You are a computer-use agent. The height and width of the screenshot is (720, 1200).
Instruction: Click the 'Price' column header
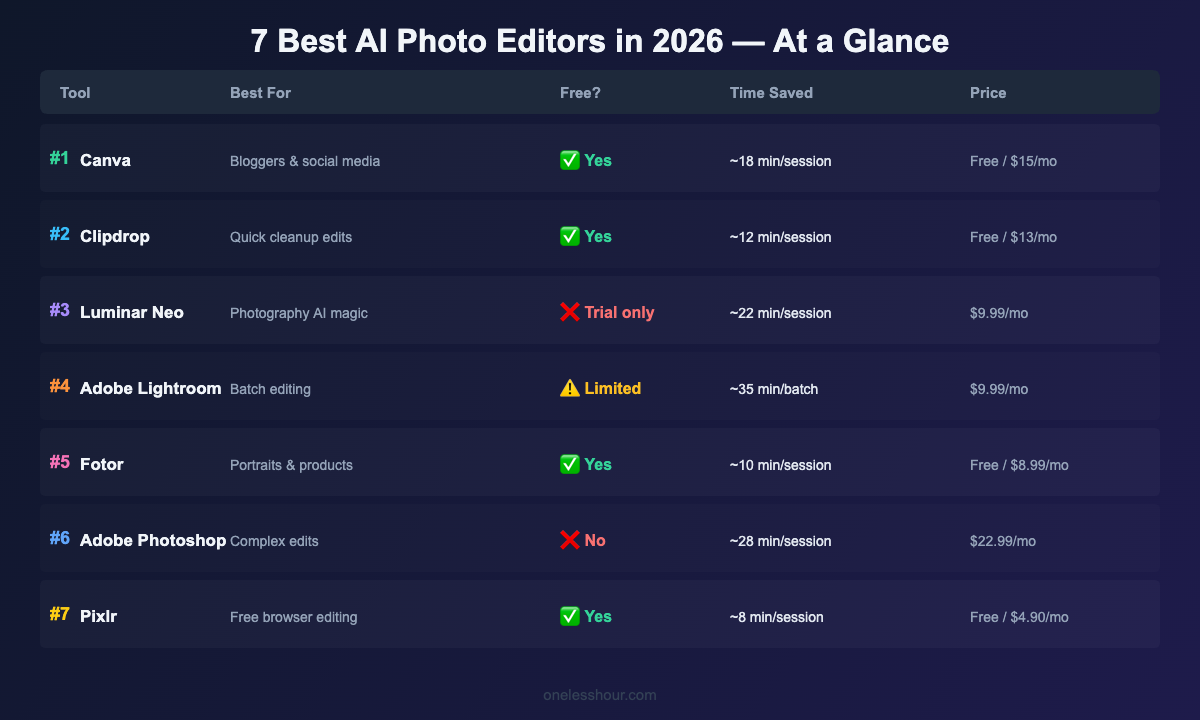tap(988, 93)
